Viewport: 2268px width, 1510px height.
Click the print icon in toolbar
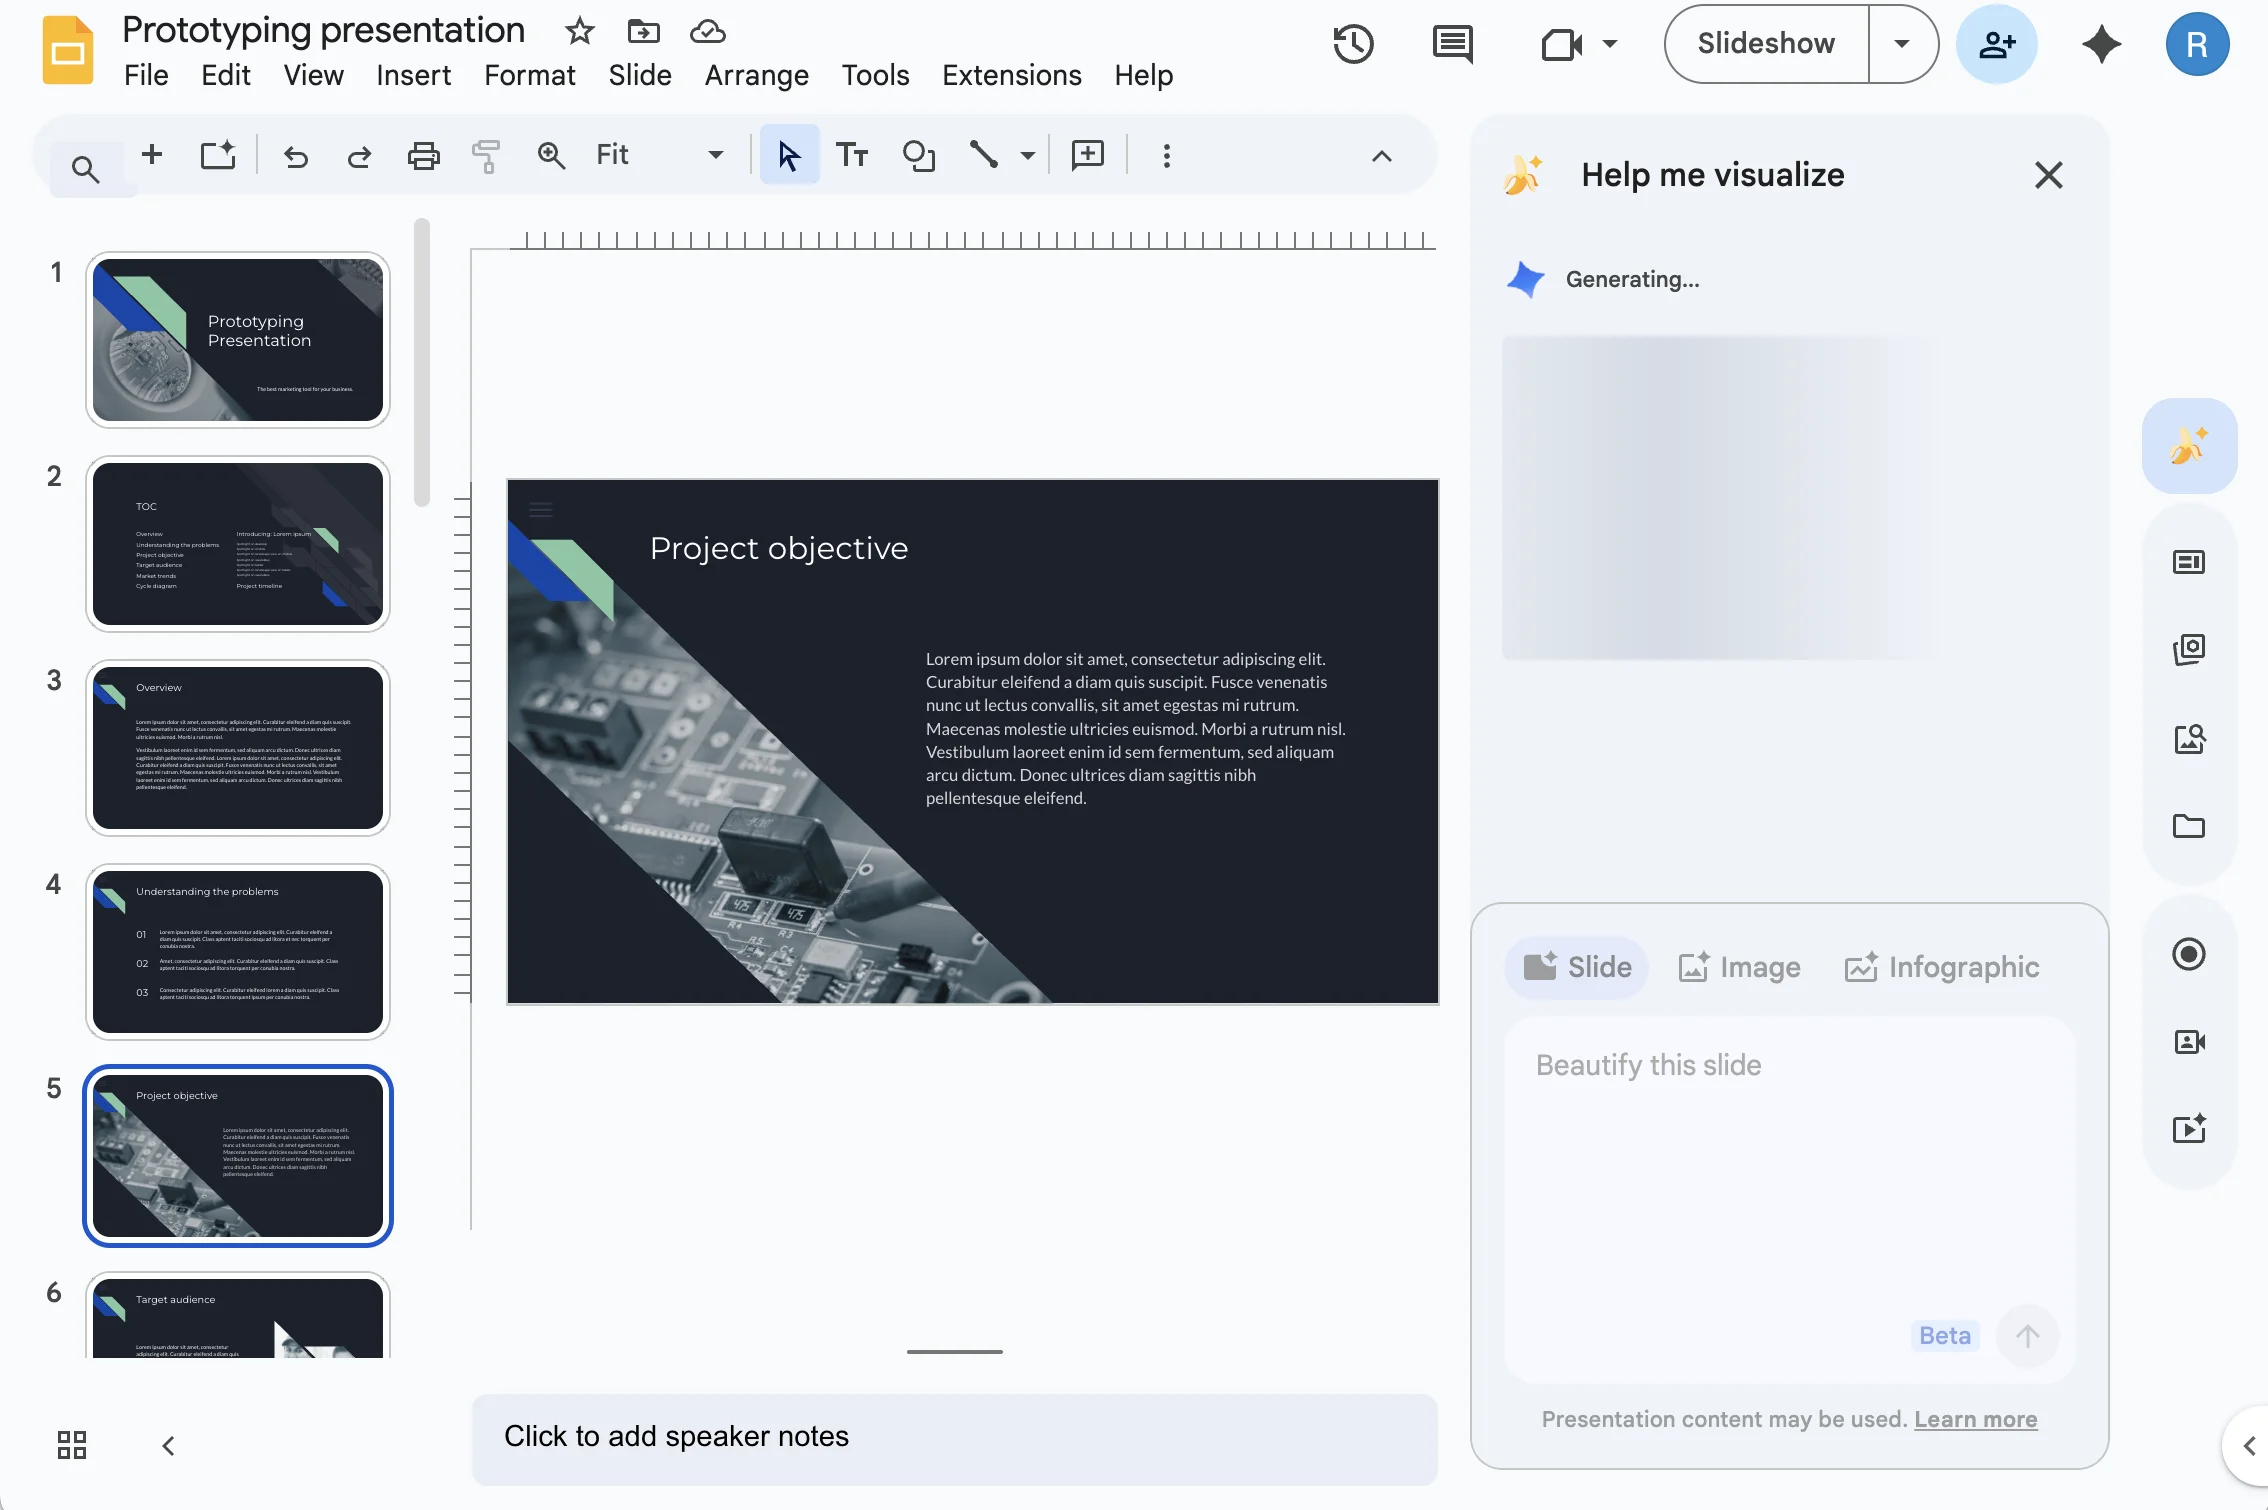423,155
